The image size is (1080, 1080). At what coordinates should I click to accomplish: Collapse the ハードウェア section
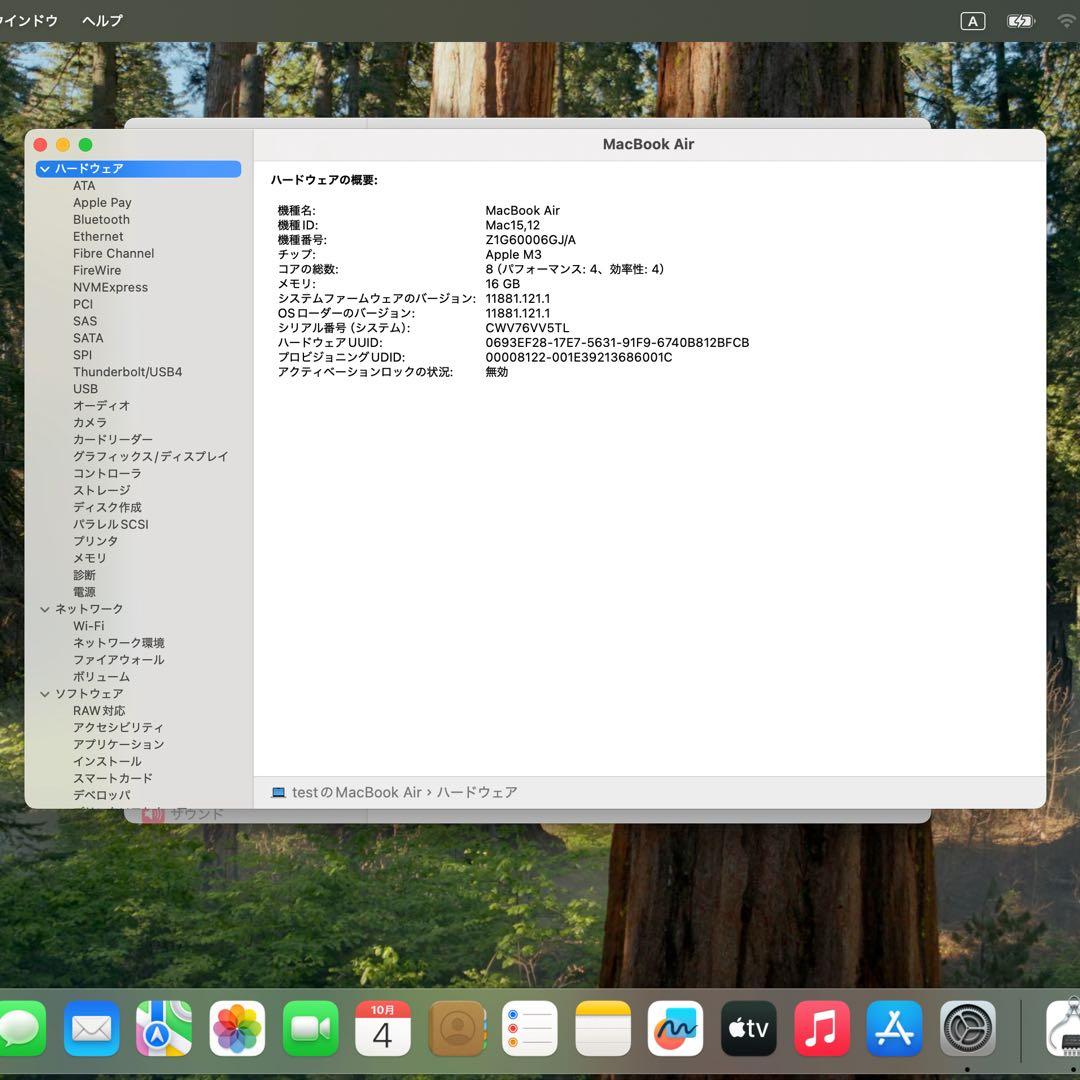[x=45, y=169]
